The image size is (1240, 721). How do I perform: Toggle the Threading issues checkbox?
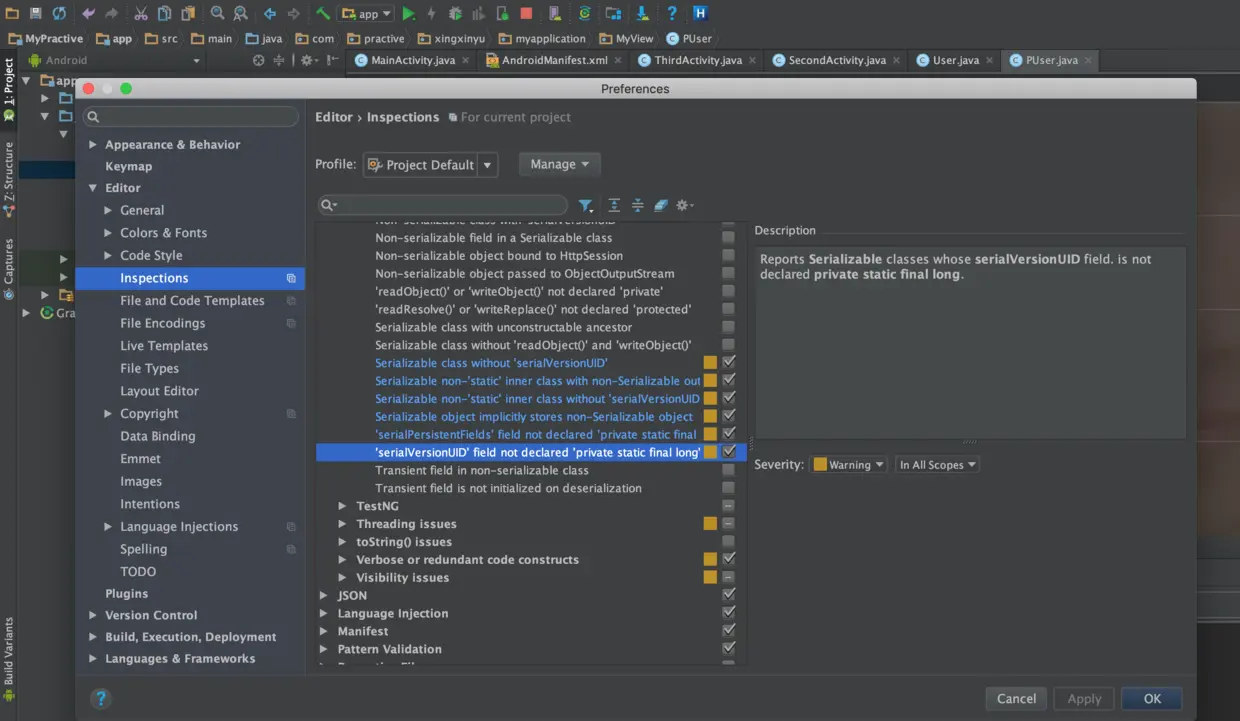[x=729, y=523]
